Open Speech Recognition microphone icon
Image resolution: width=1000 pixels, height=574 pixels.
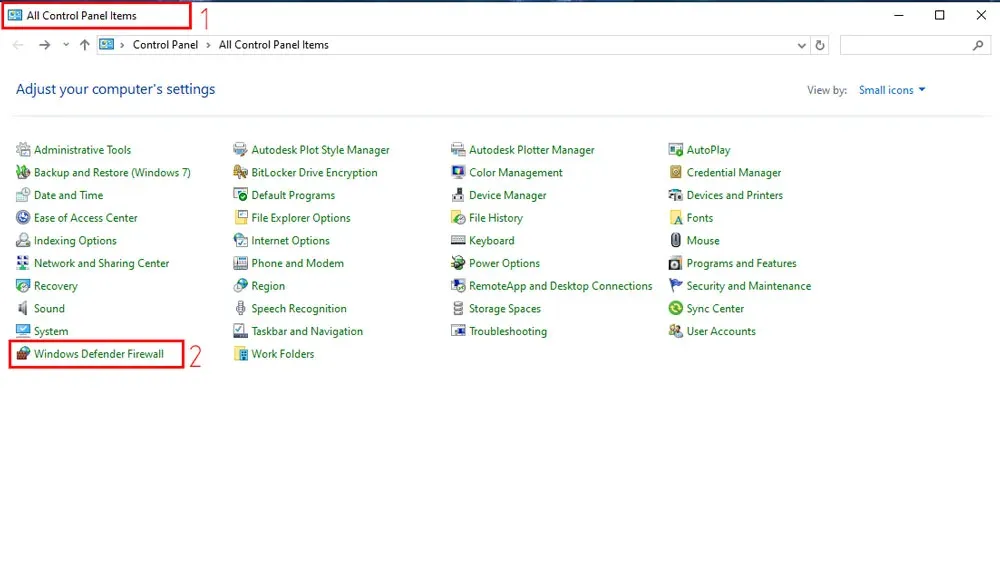point(240,308)
